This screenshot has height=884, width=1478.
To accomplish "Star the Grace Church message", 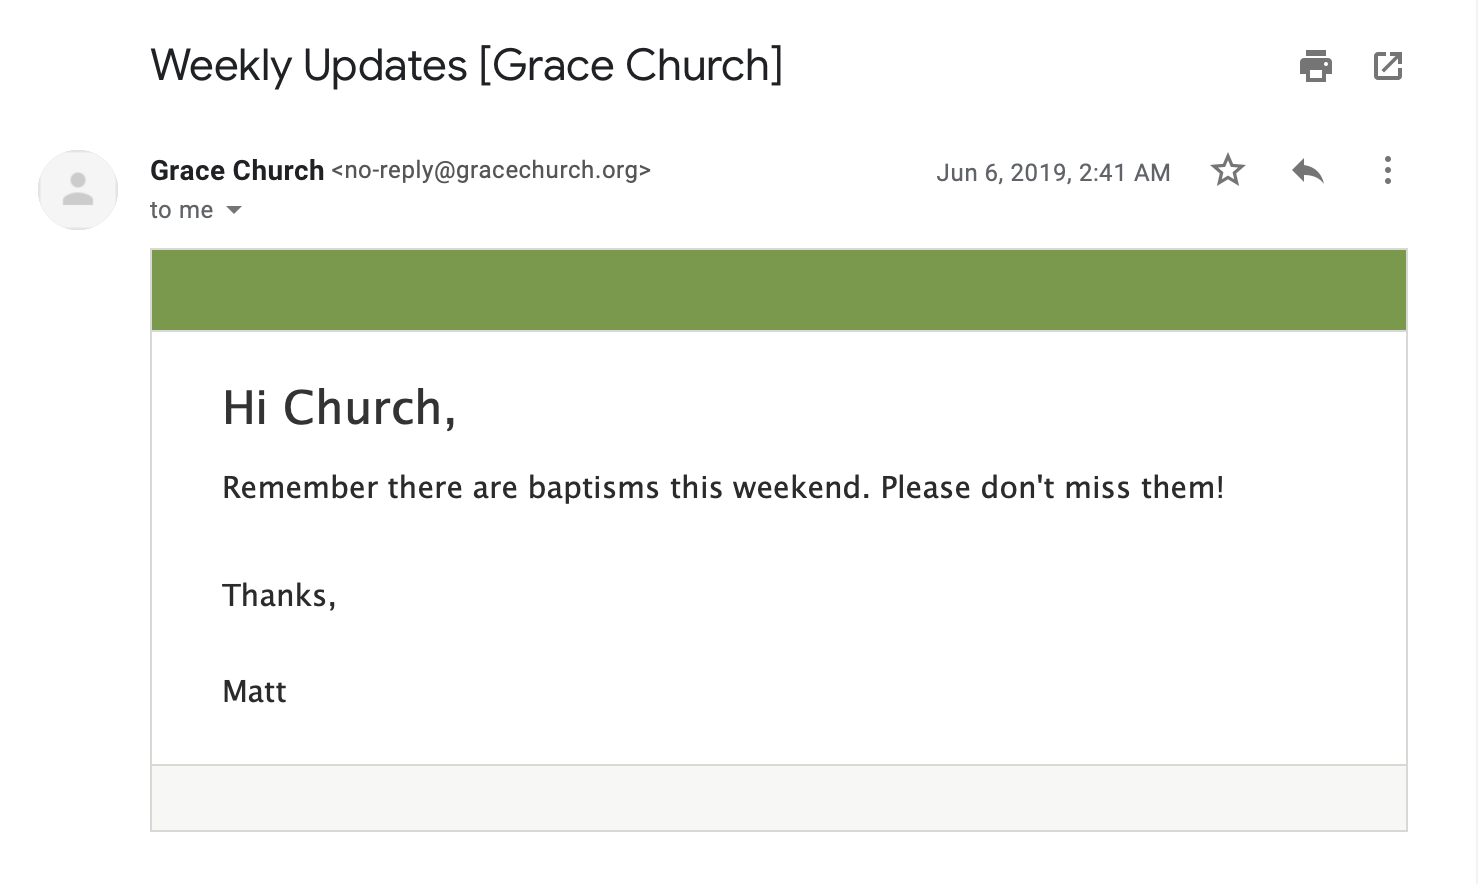I will click(1227, 171).
